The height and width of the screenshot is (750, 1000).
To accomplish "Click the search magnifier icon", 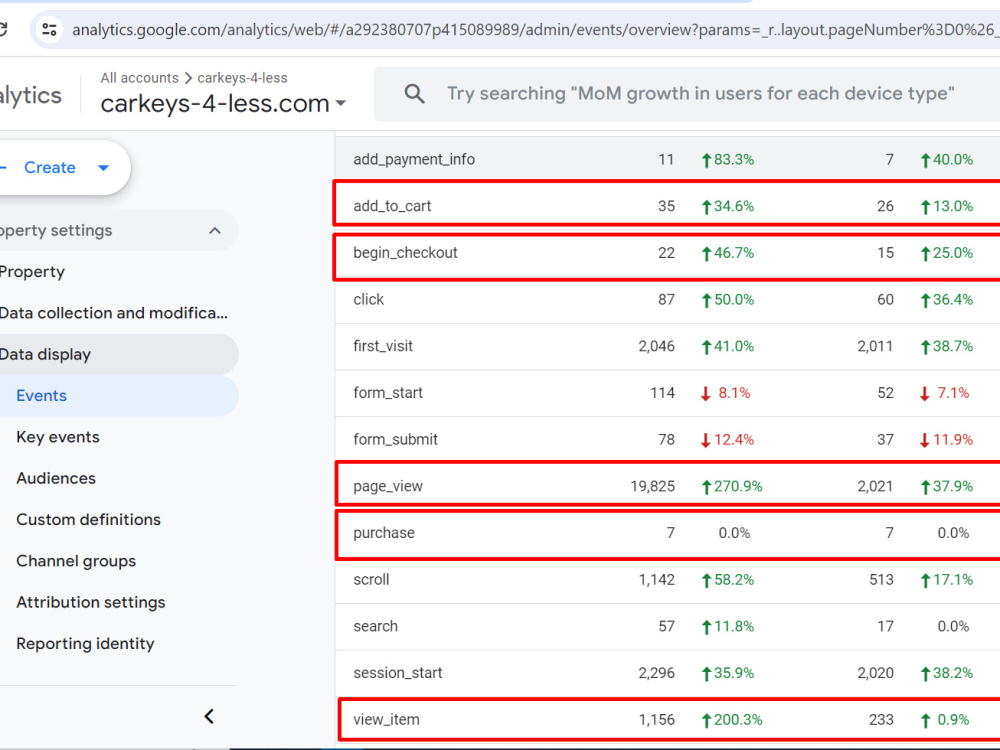I will [x=415, y=94].
